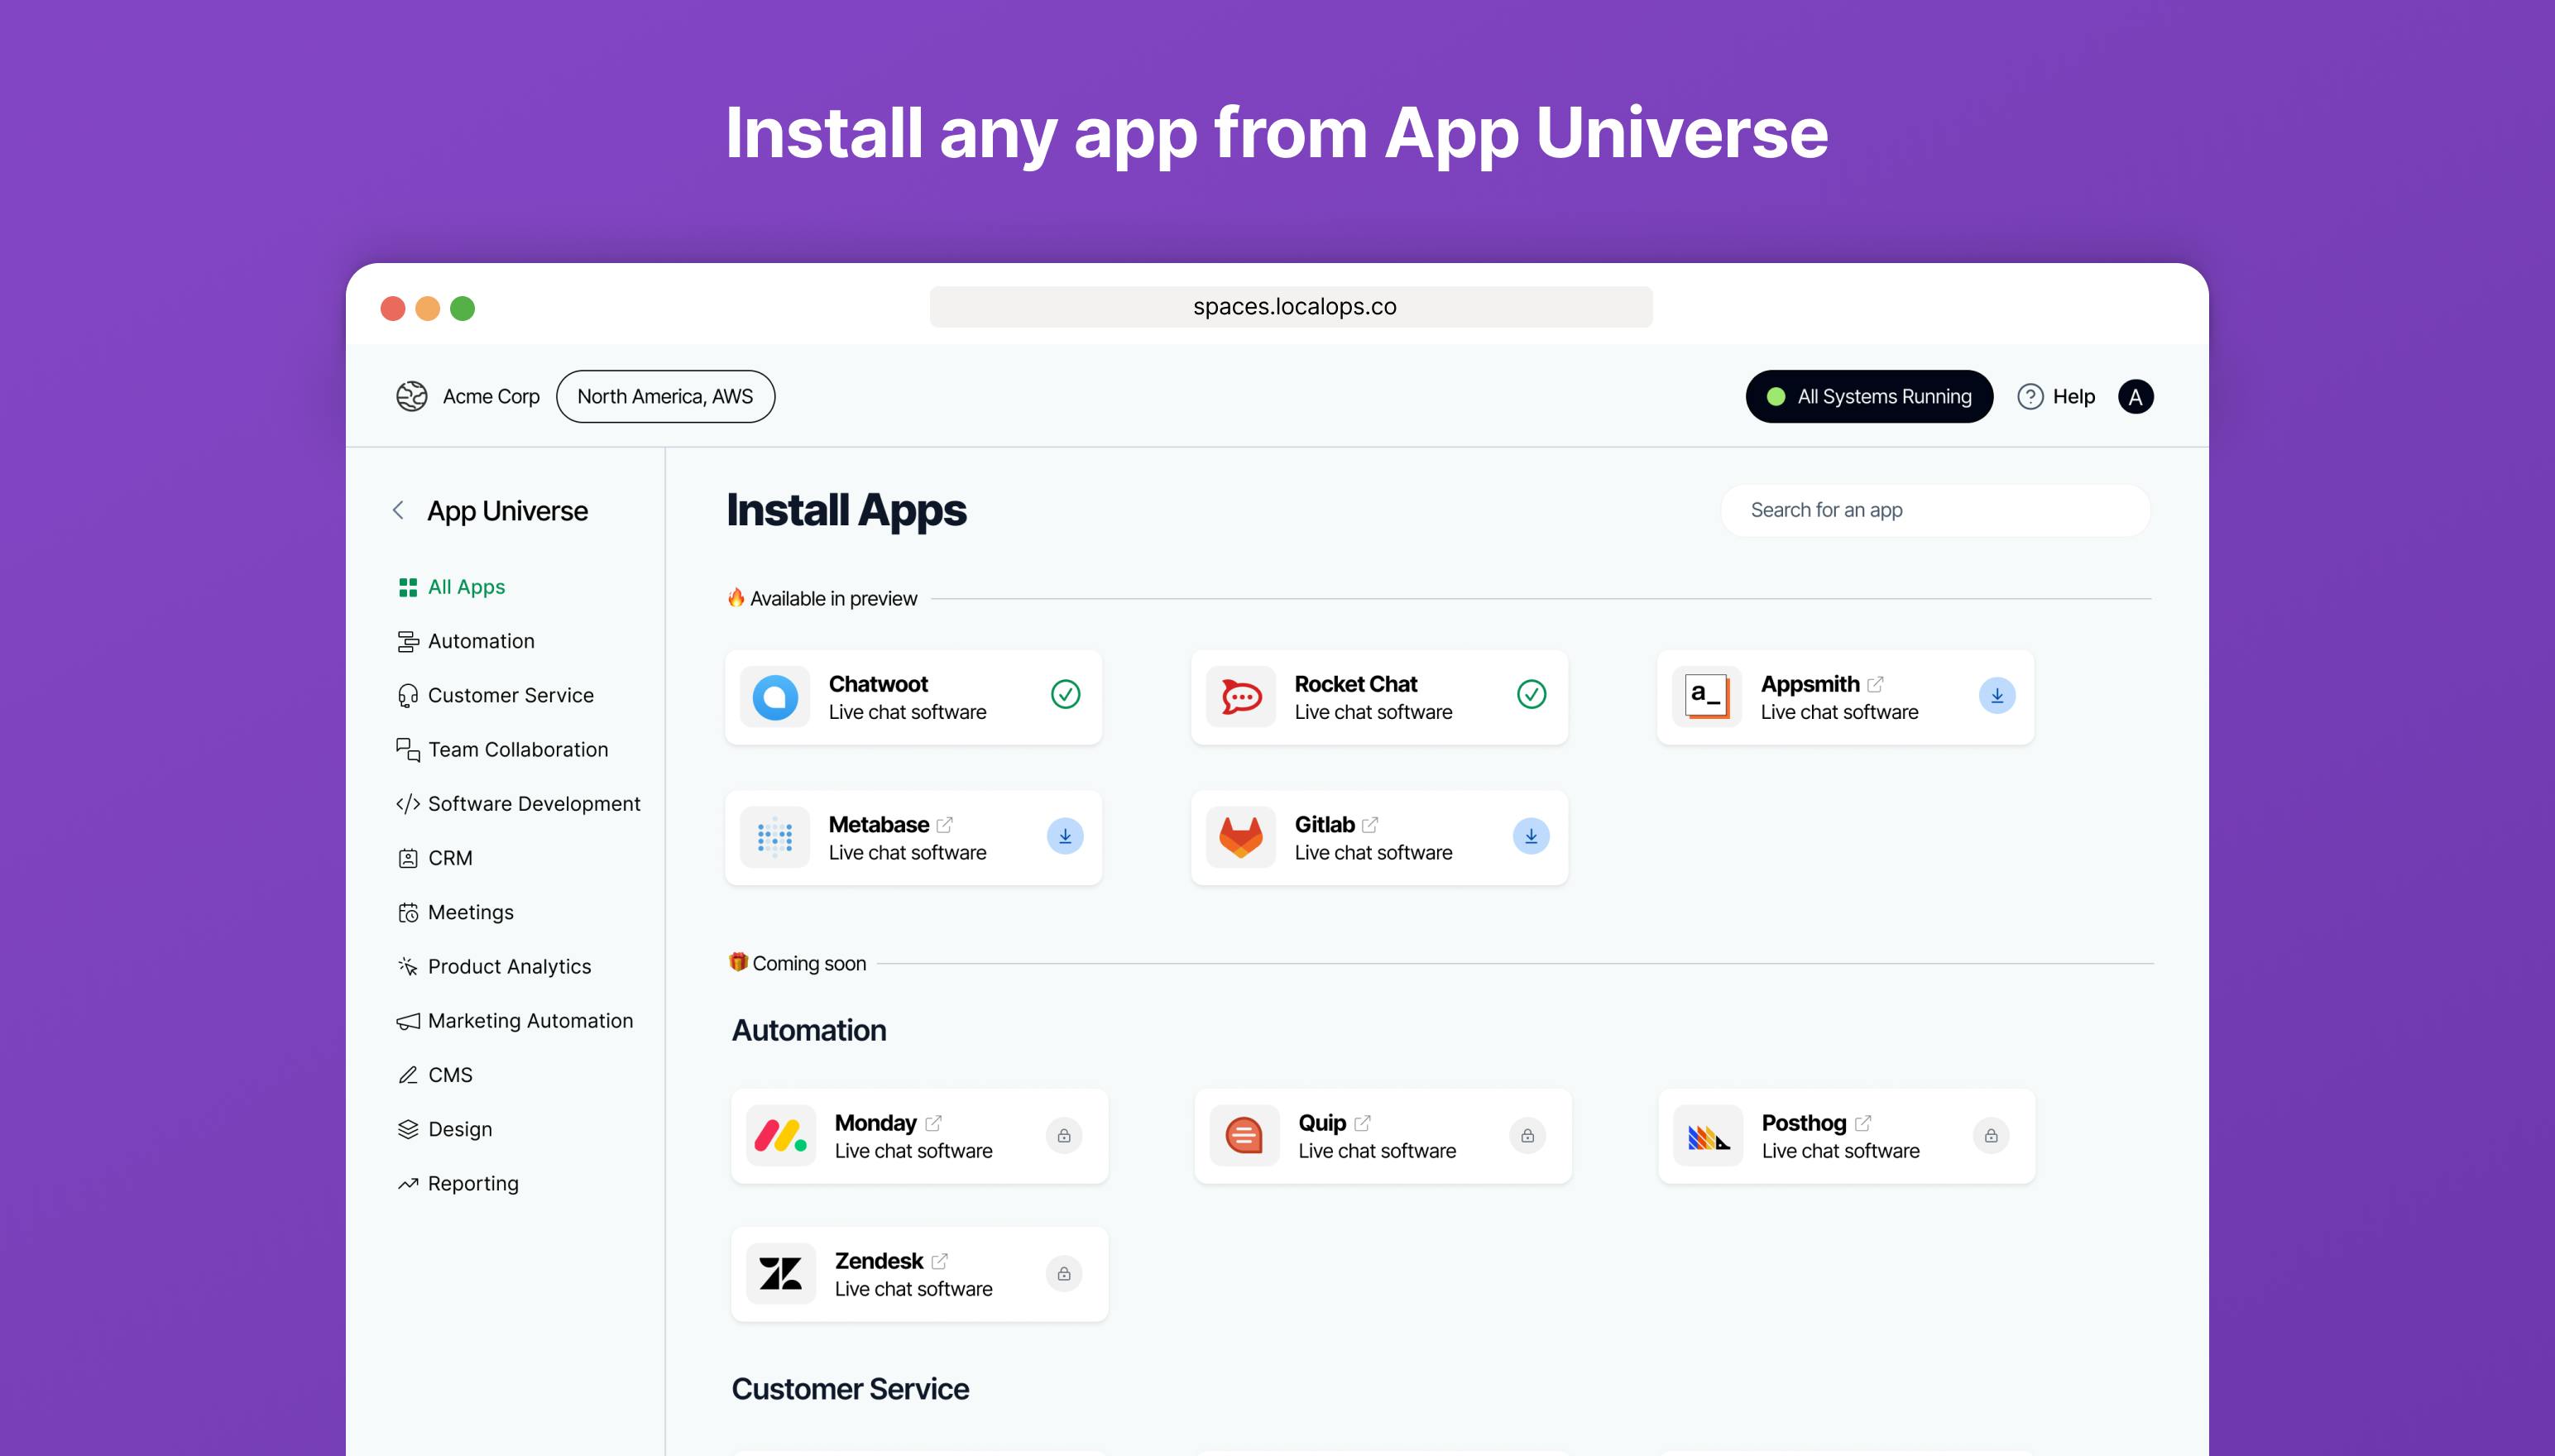This screenshot has width=2555, height=1456.
Task: Open Zendesk external link icon
Action: (x=940, y=1261)
